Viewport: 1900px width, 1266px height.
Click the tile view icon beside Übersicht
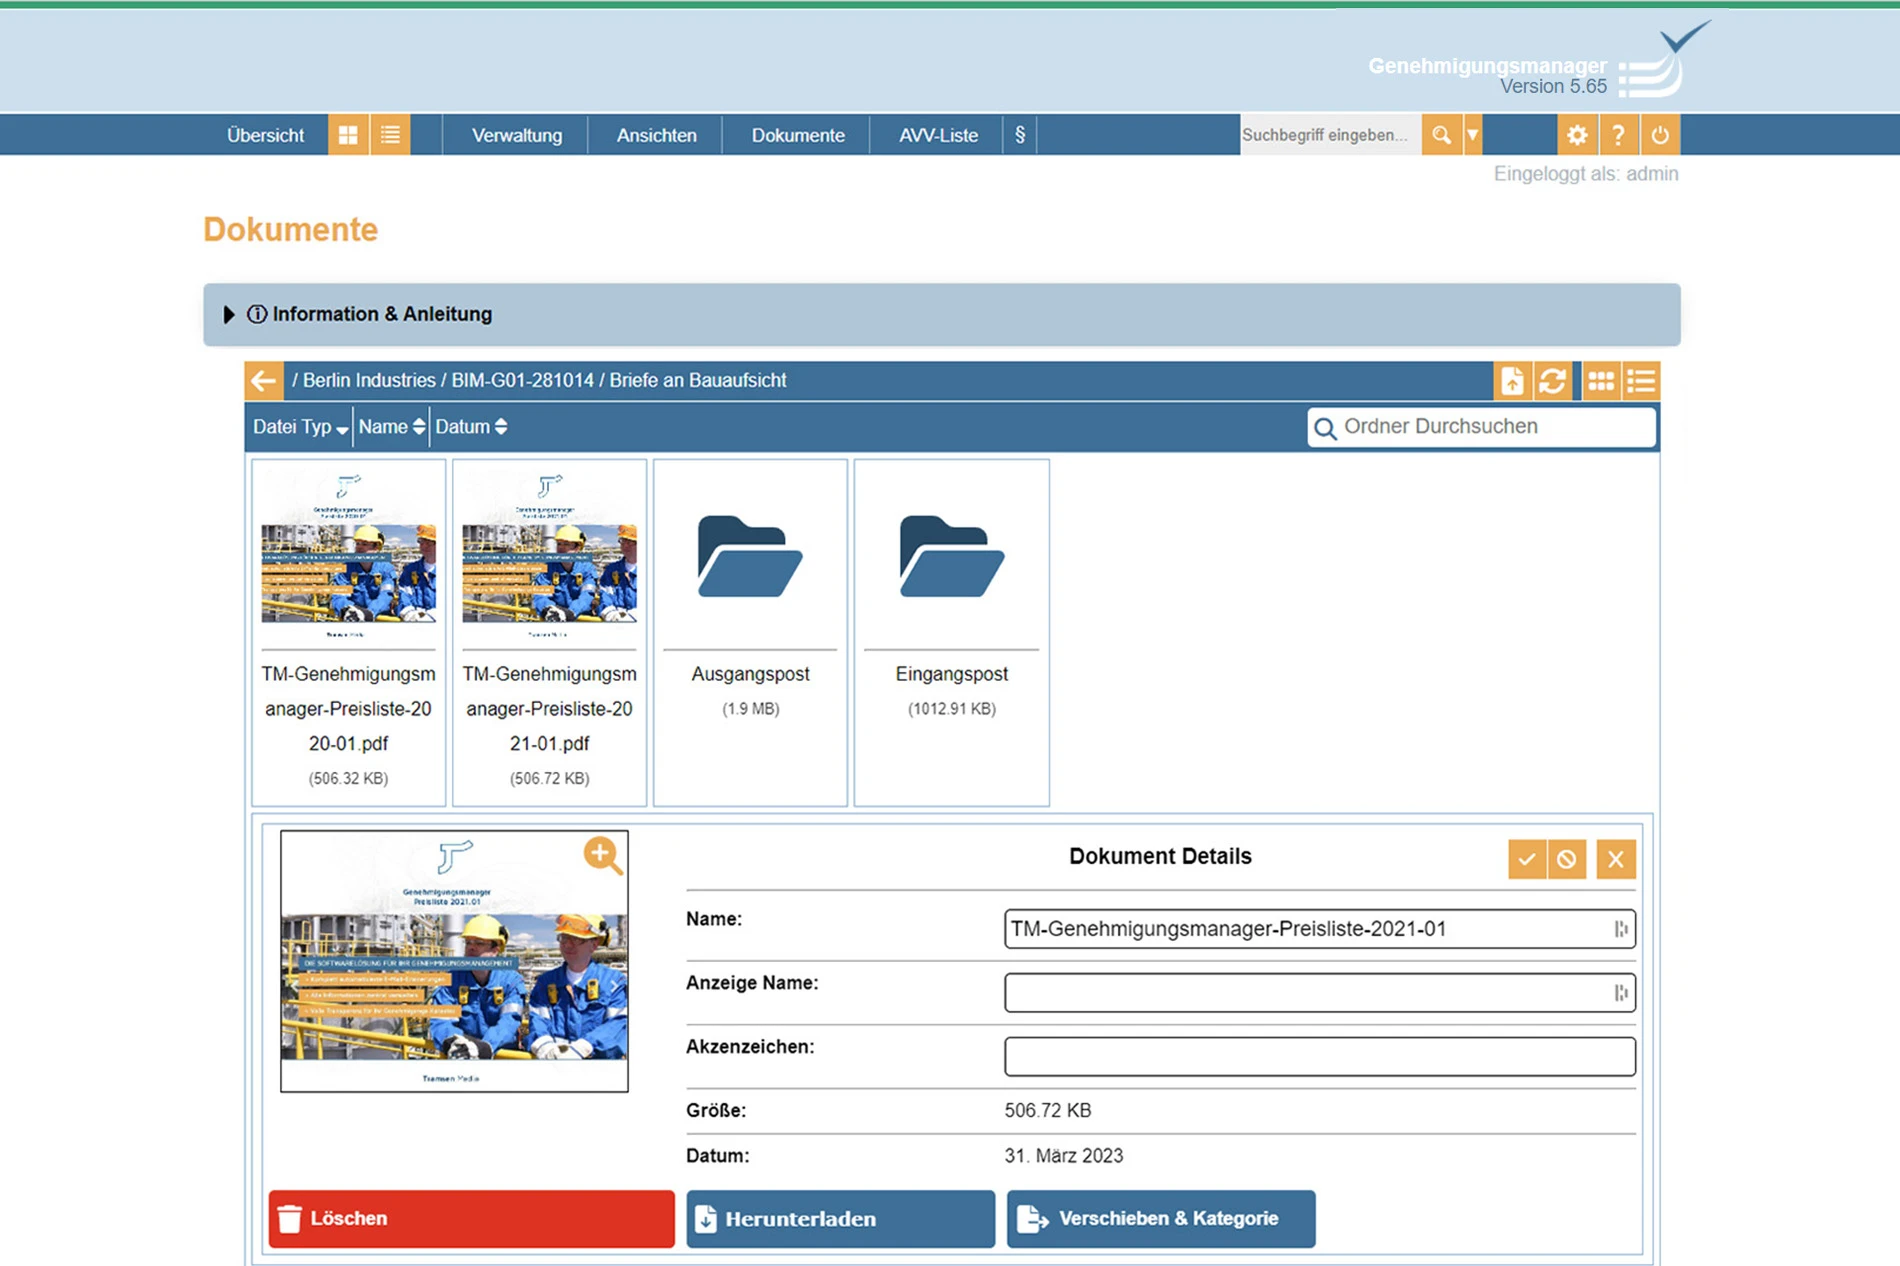(348, 135)
